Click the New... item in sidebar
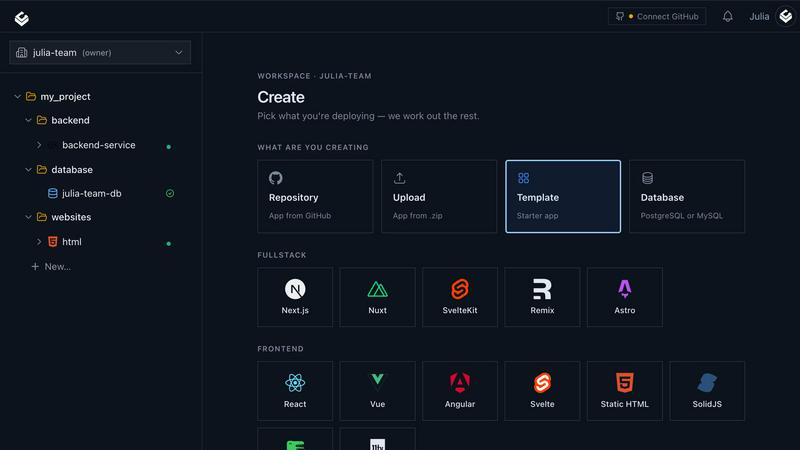This screenshot has height=450, width=800. [x=51, y=266]
